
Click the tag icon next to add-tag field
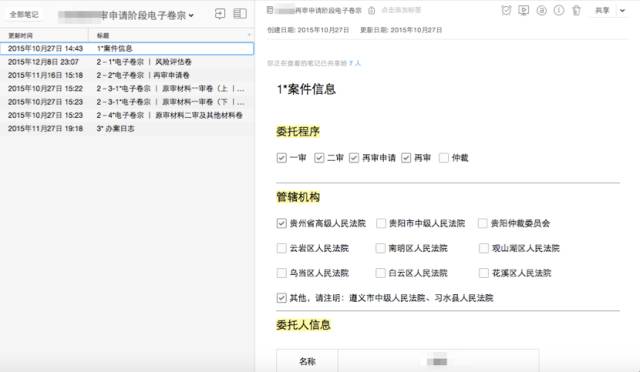371,11
